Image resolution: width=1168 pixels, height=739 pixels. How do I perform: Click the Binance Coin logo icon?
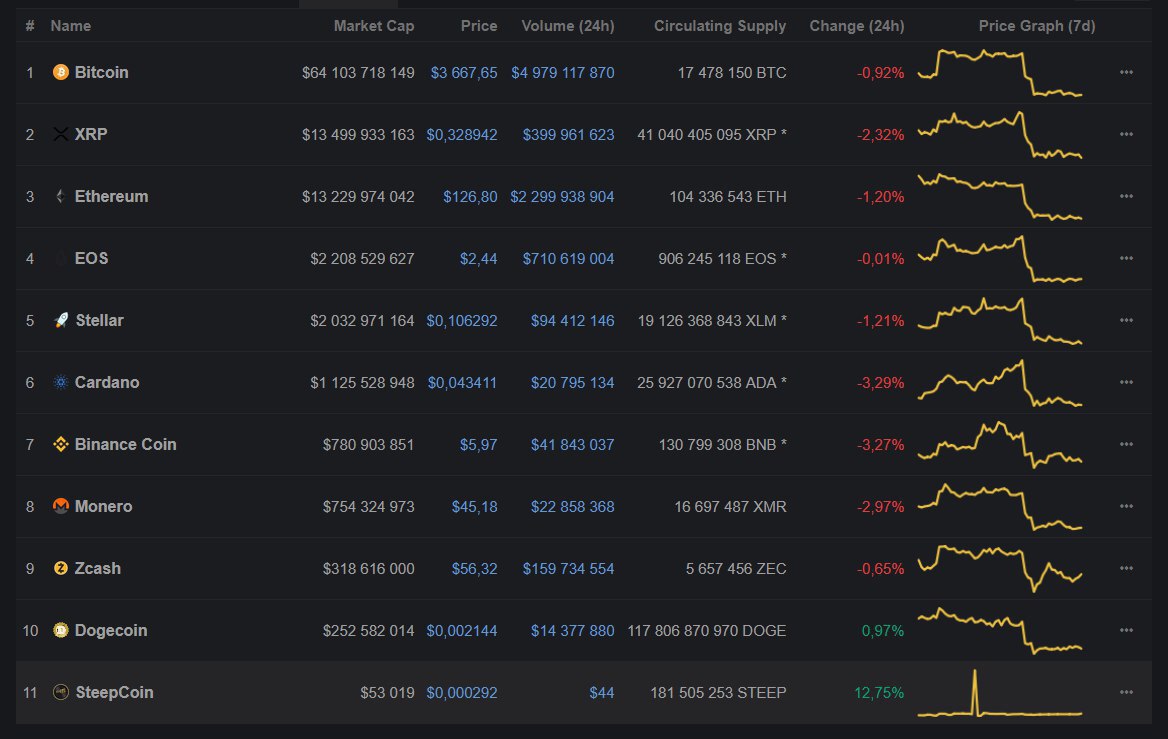coord(61,444)
